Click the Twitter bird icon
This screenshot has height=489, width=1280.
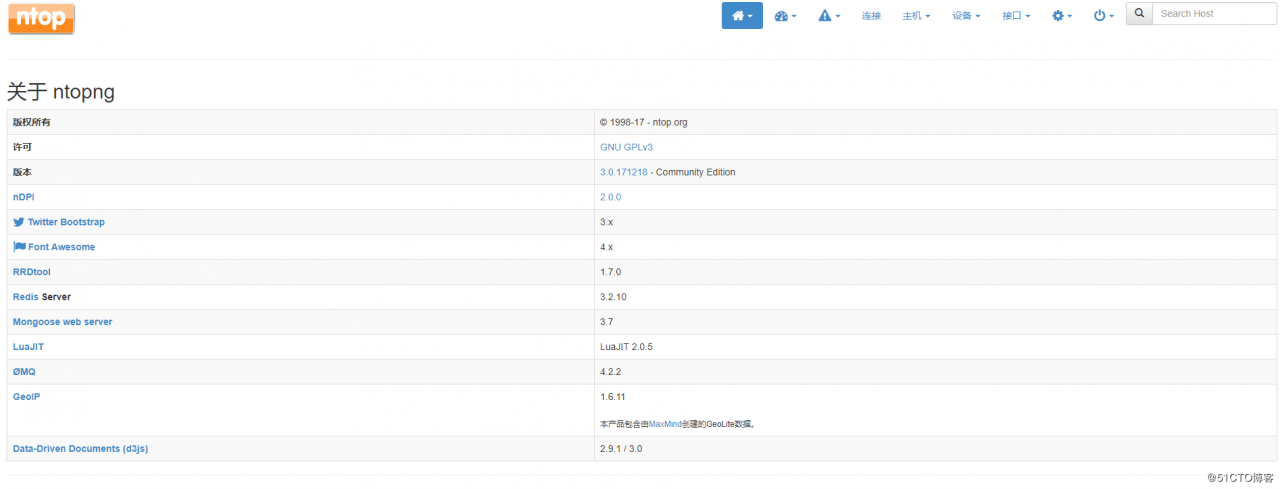19,222
